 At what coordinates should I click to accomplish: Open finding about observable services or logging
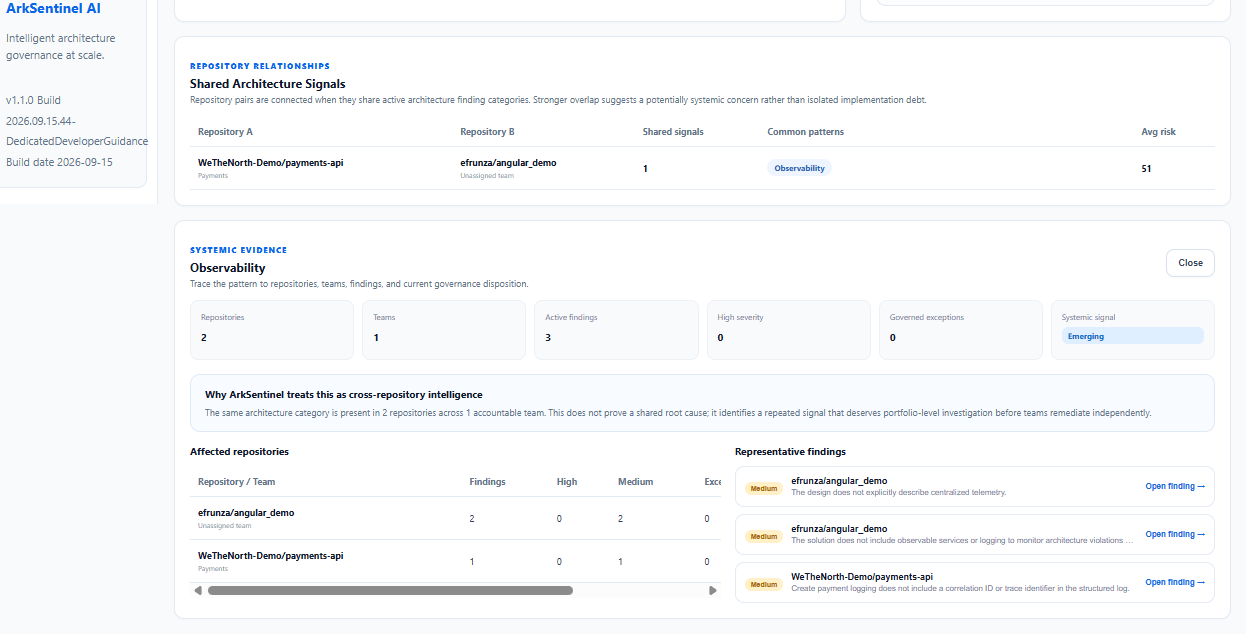(x=1175, y=534)
